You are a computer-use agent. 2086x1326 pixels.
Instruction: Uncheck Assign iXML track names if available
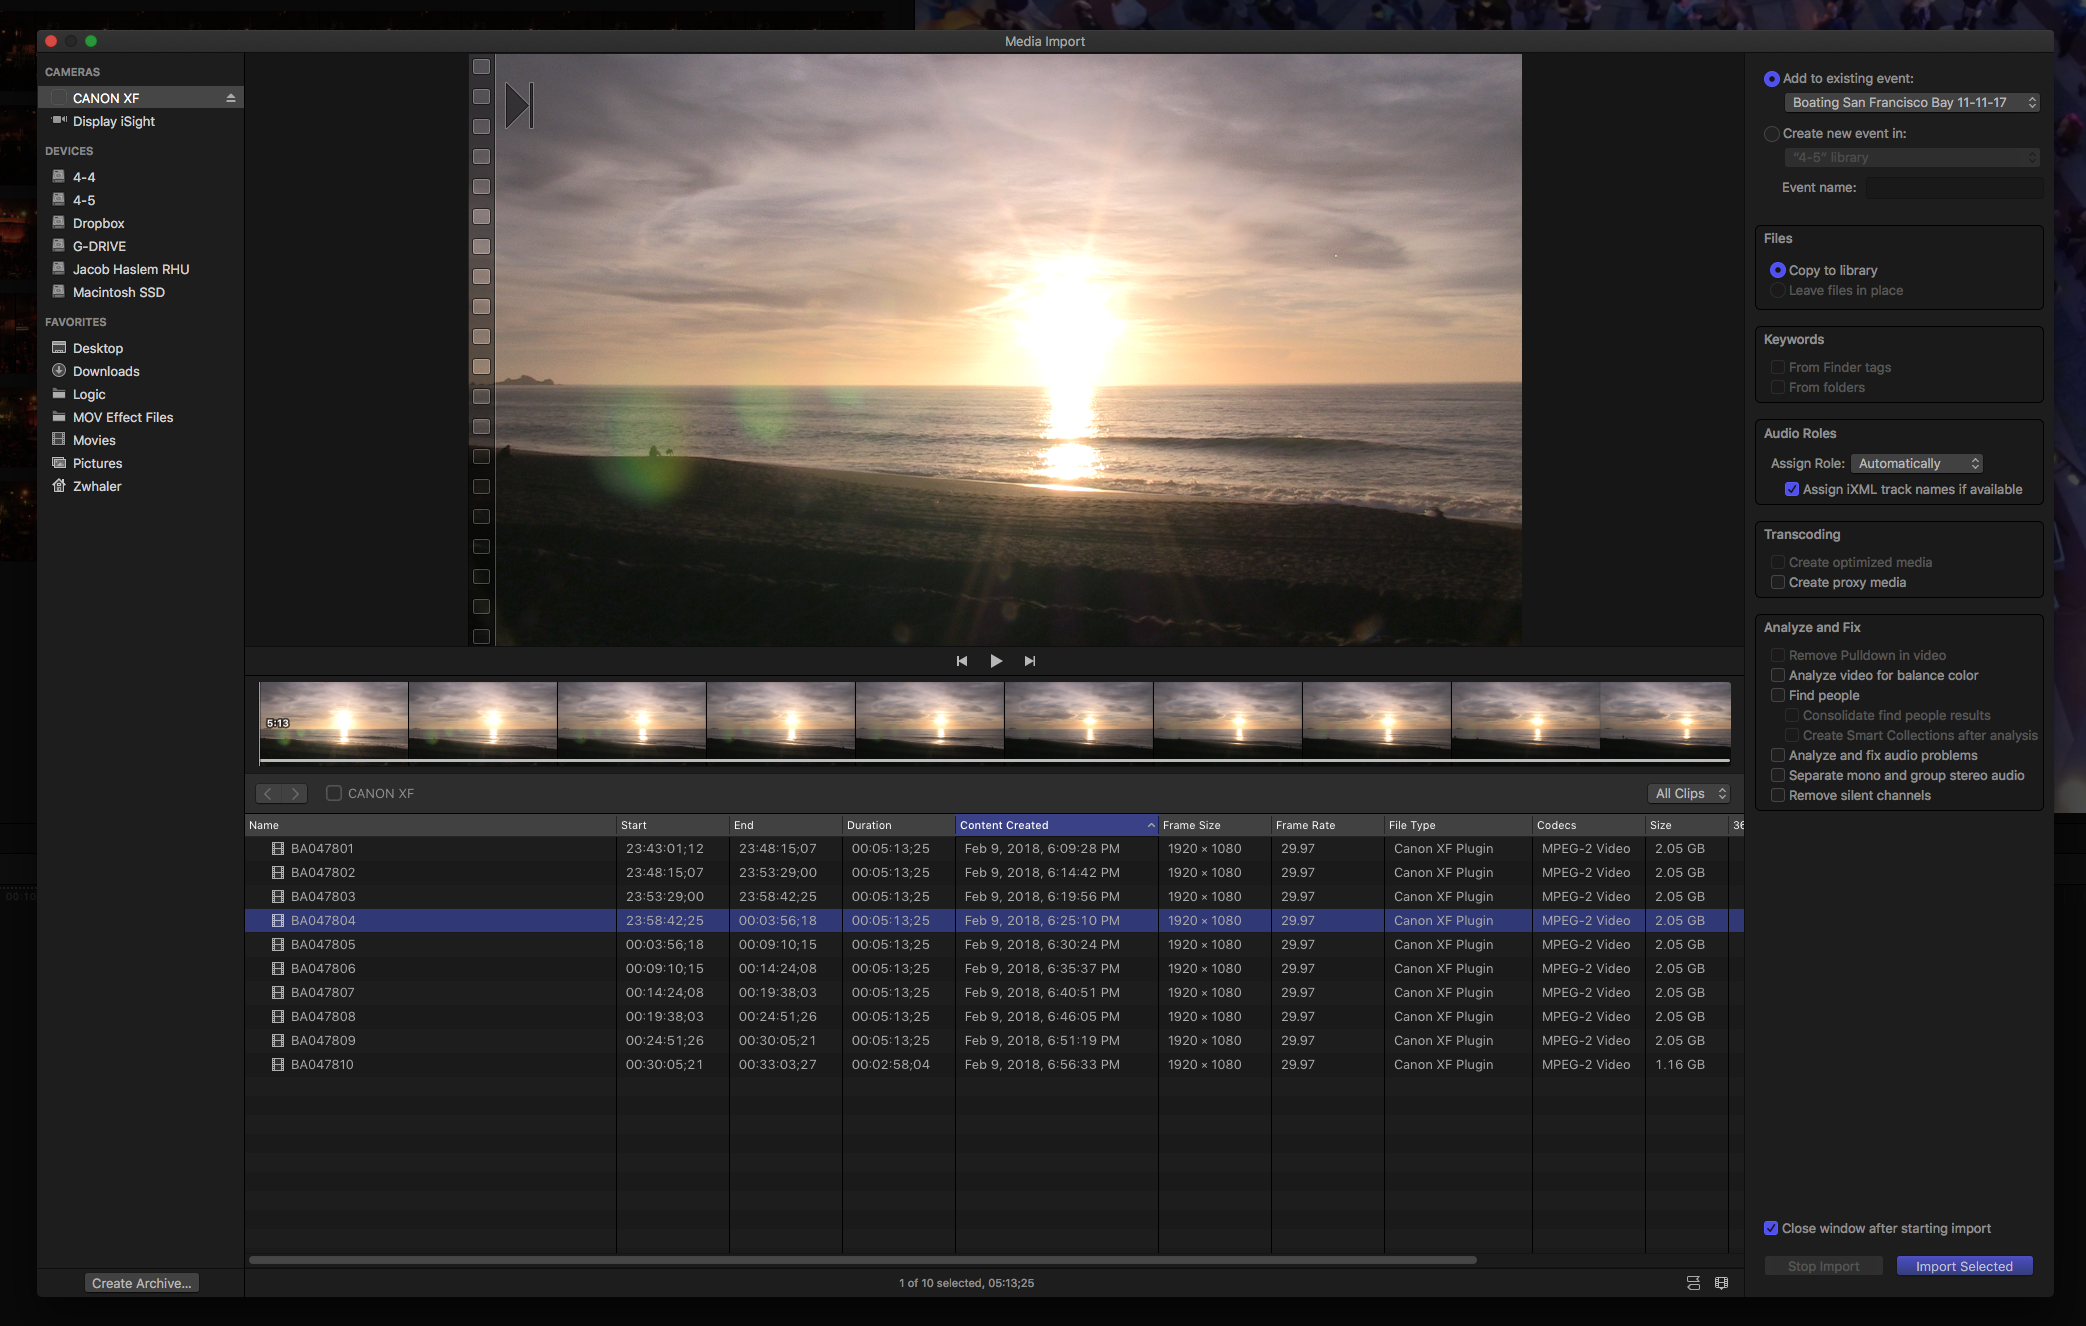(1792, 489)
